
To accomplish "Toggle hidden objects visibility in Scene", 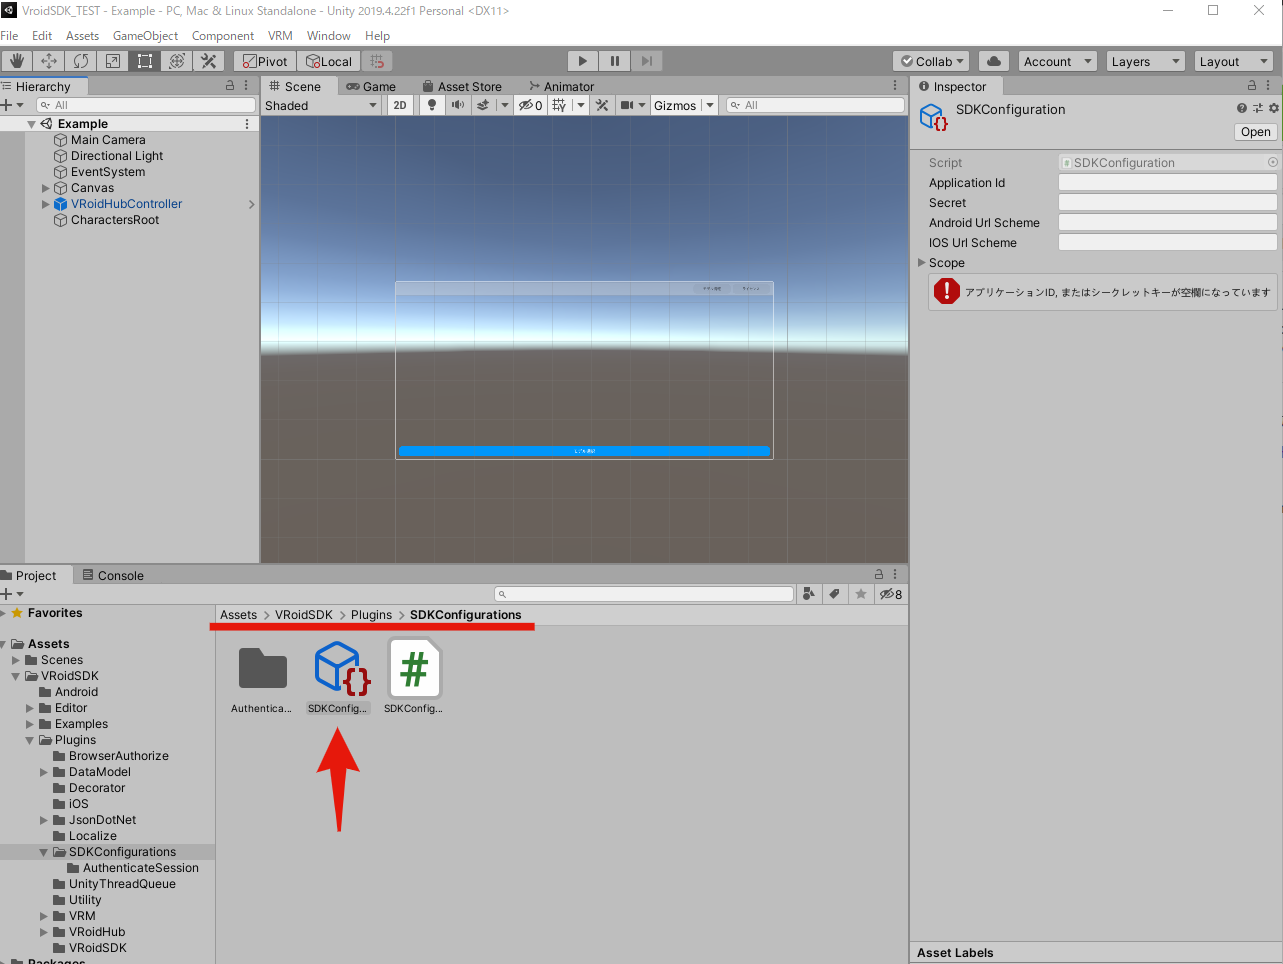I will click(530, 105).
